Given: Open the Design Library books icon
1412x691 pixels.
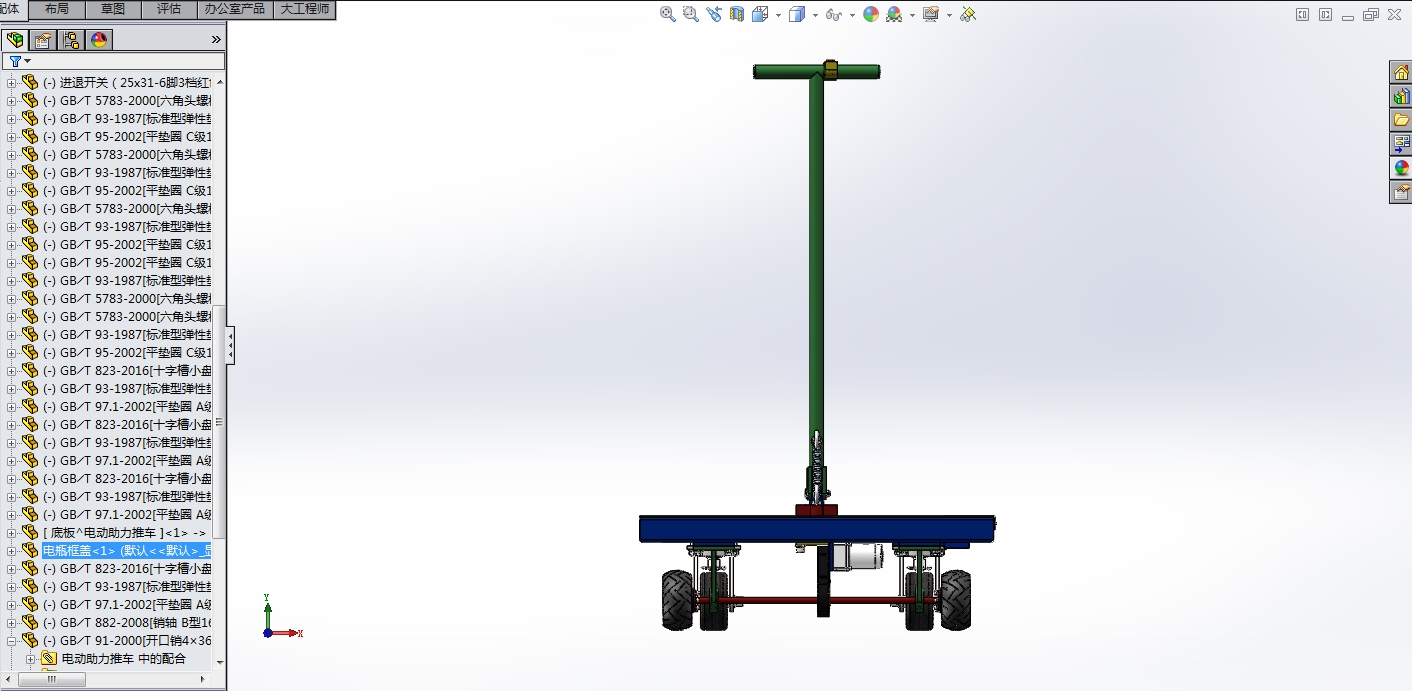Looking at the screenshot, I should [x=1401, y=96].
